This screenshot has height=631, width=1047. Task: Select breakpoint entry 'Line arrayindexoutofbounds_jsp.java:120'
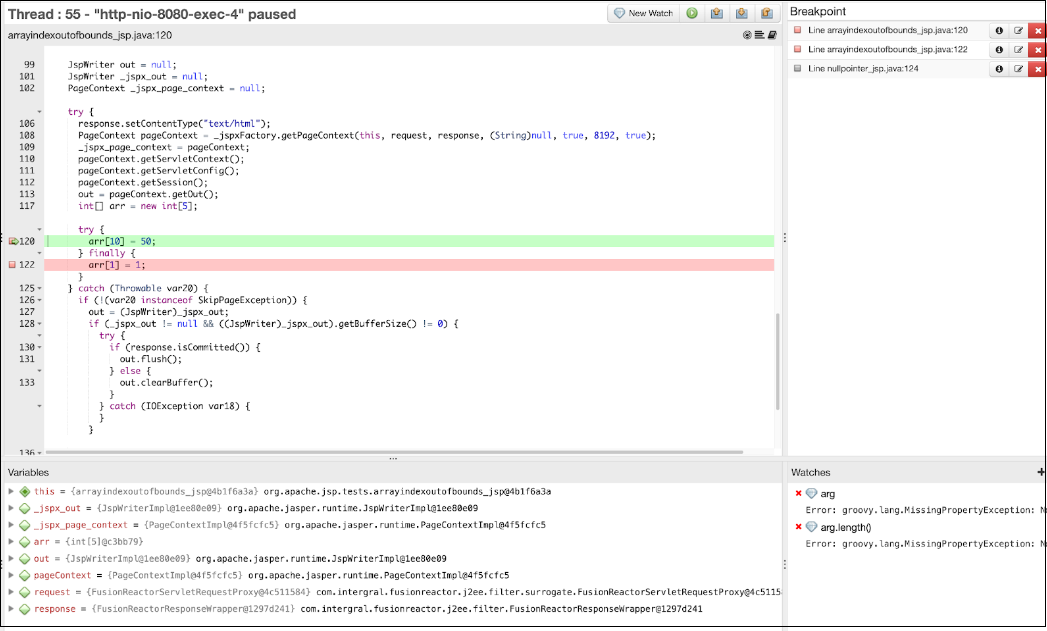tap(887, 30)
